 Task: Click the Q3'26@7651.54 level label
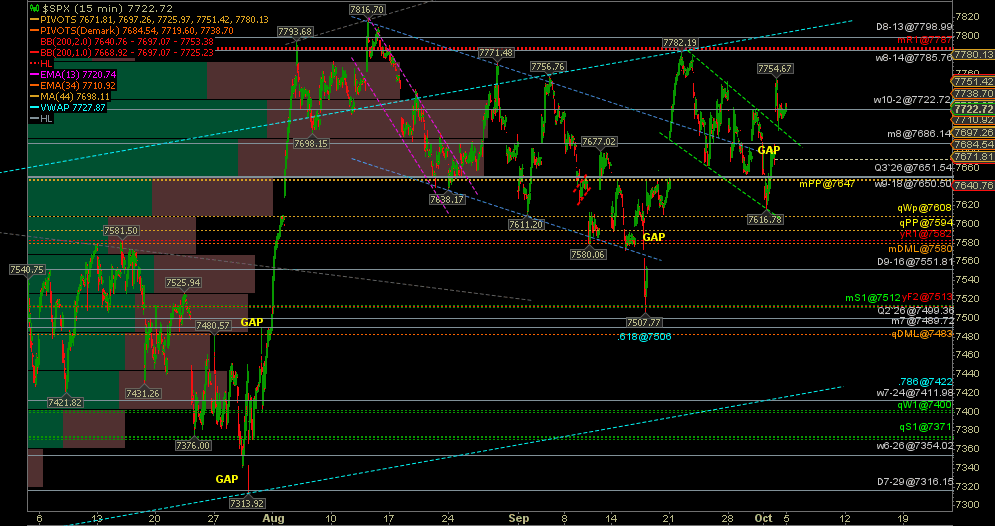(x=913, y=168)
